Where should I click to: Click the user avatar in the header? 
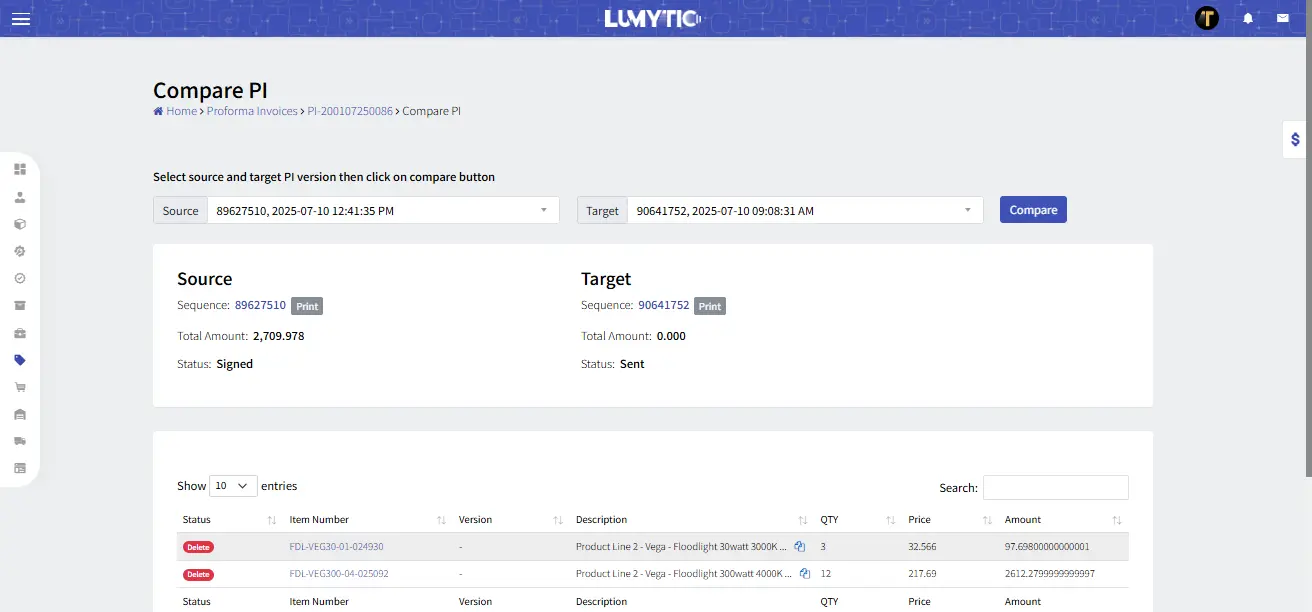tap(1207, 18)
